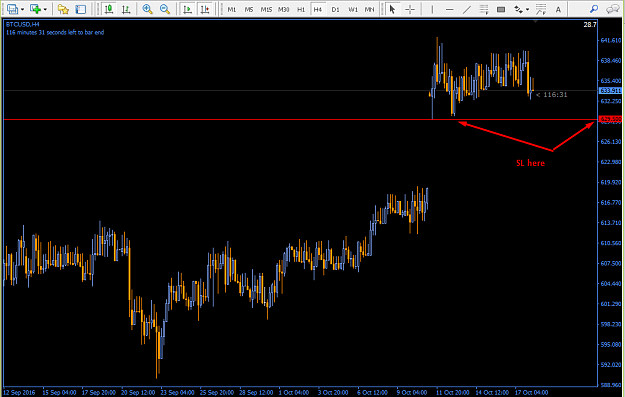
Task: Click the 592.020 price scale label
Action: tap(610, 364)
